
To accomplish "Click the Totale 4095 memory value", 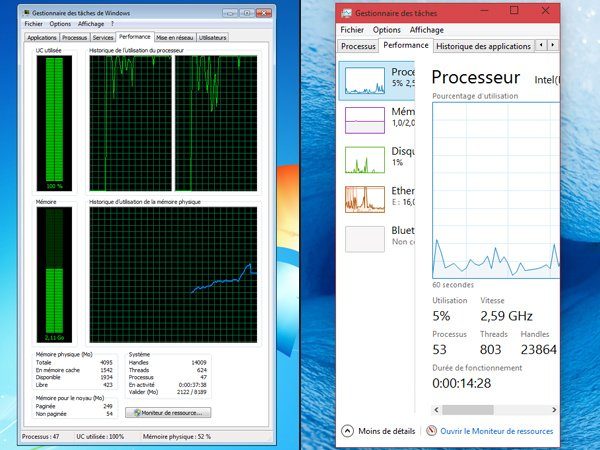I will pyautogui.click(x=106, y=362).
